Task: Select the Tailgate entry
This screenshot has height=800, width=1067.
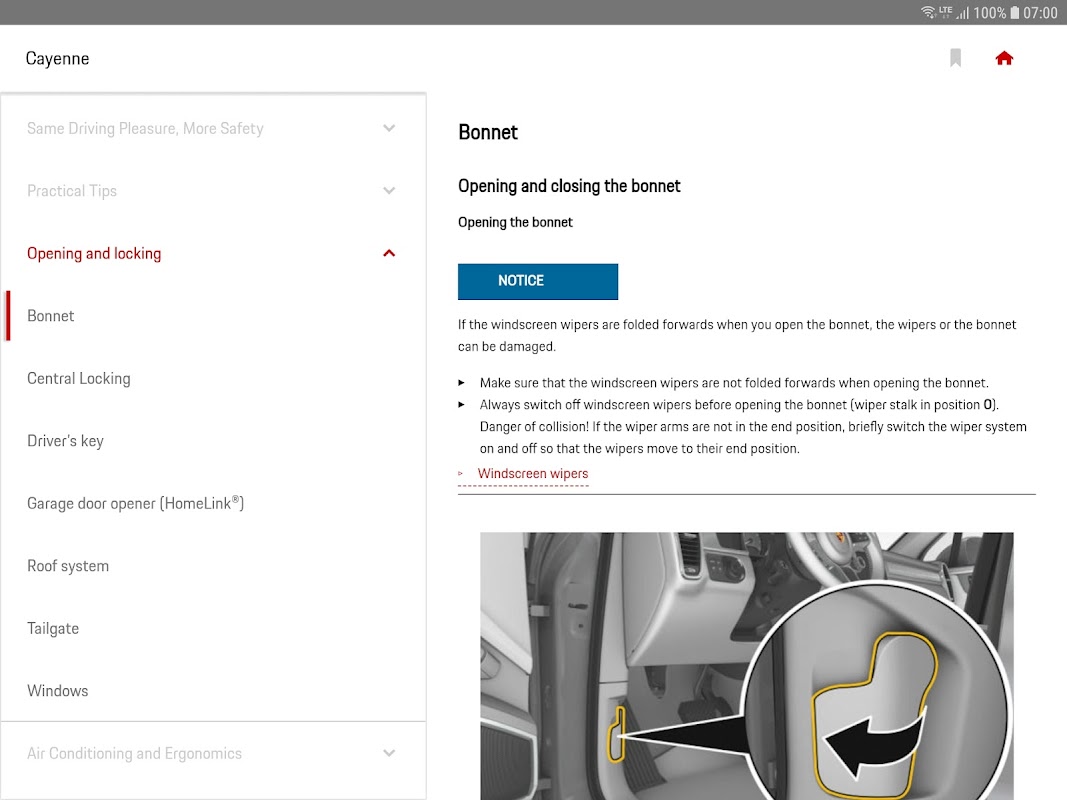Action: (213, 629)
